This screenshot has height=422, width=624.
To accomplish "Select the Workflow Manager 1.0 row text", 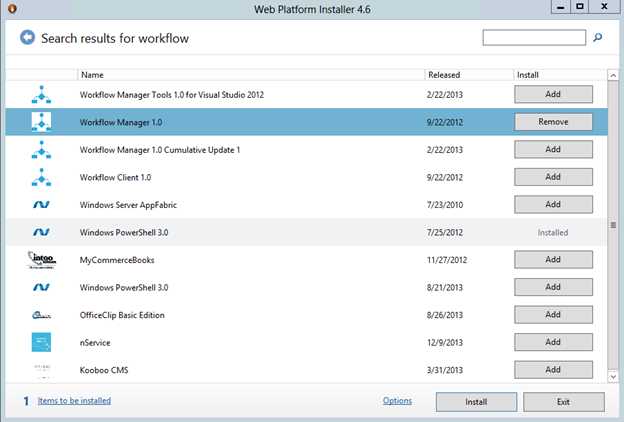I will pos(121,122).
